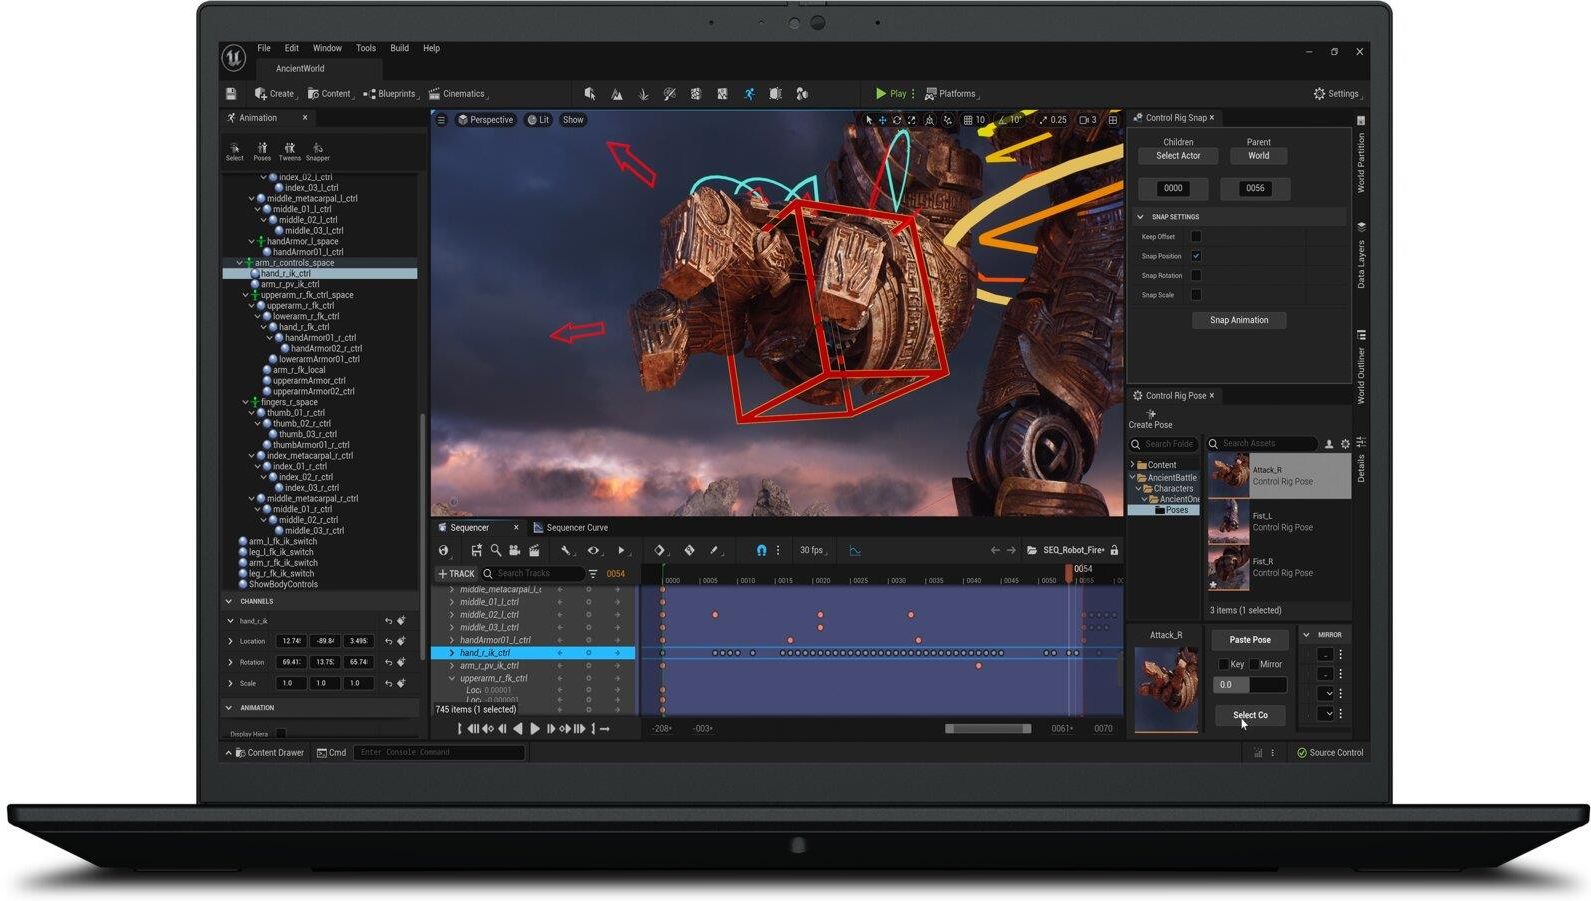Uncheck the Snap Position checkbox
This screenshot has width=1591, height=901.
[1196, 256]
